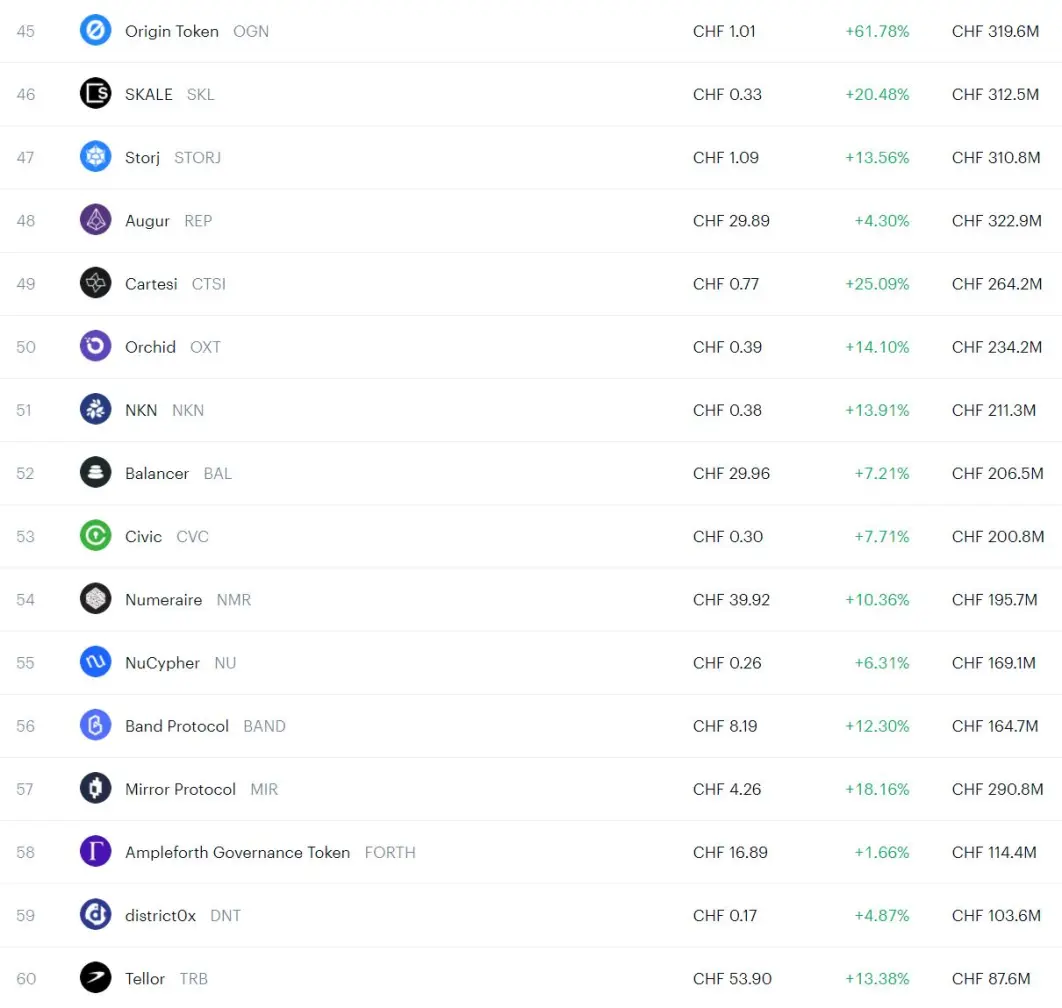Select the SKALE logo icon
Viewport: 1062px width, 1008px height.
coord(95,93)
